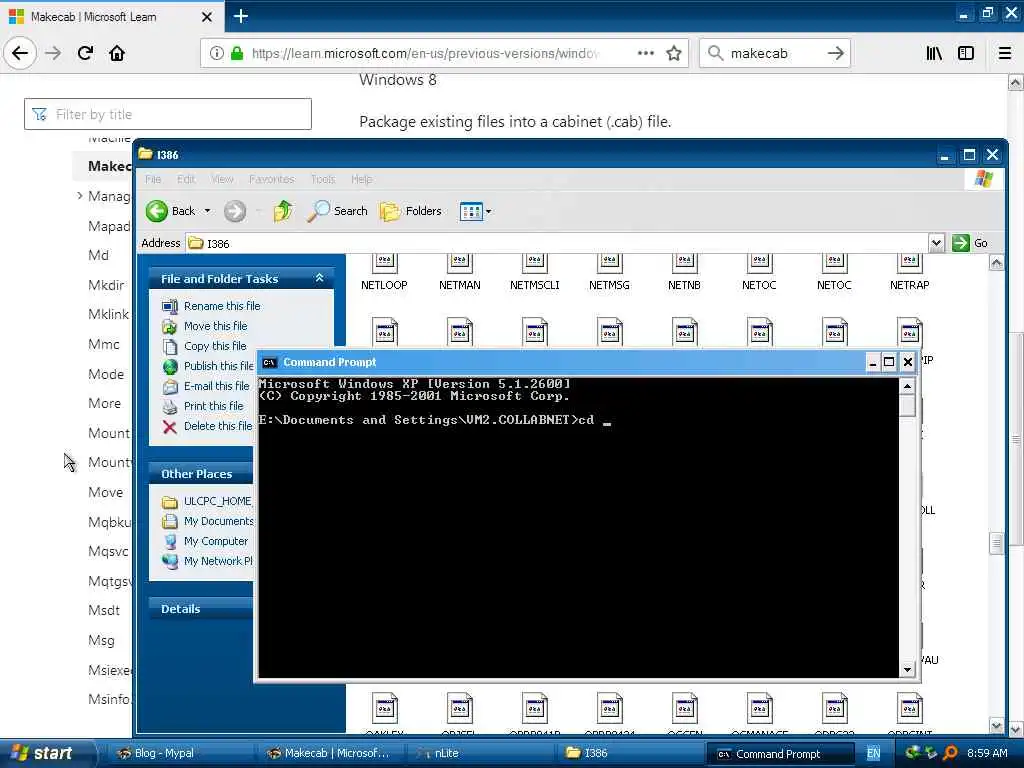Toggle the Folders pane in Explorer

point(411,211)
